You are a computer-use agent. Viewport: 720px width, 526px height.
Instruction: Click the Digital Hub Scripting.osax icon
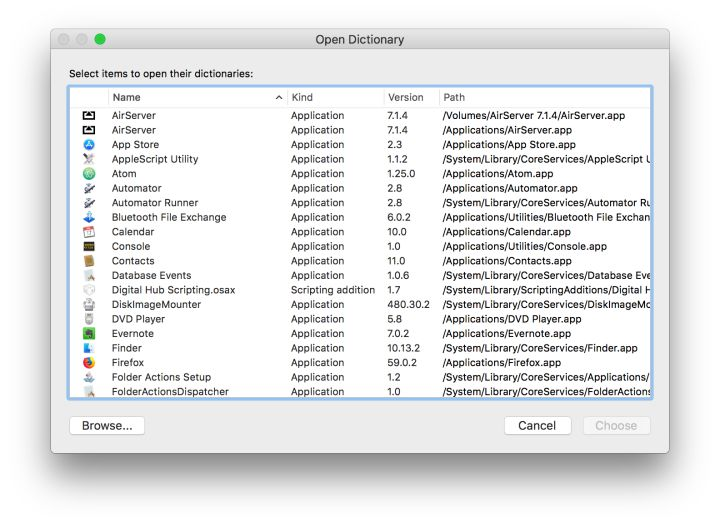tap(89, 290)
